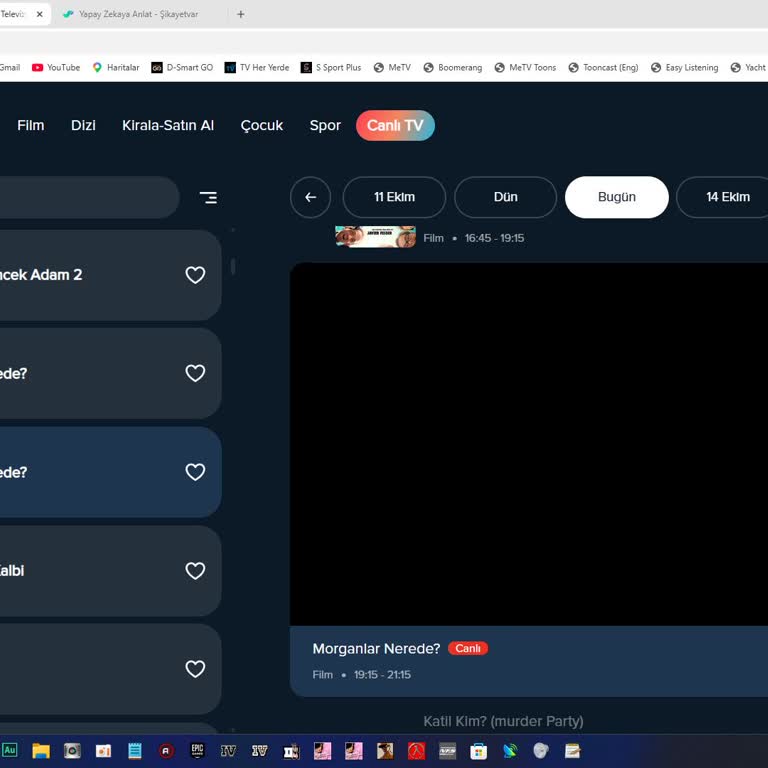Open the Kirala-Satın Al menu

click(x=168, y=125)
